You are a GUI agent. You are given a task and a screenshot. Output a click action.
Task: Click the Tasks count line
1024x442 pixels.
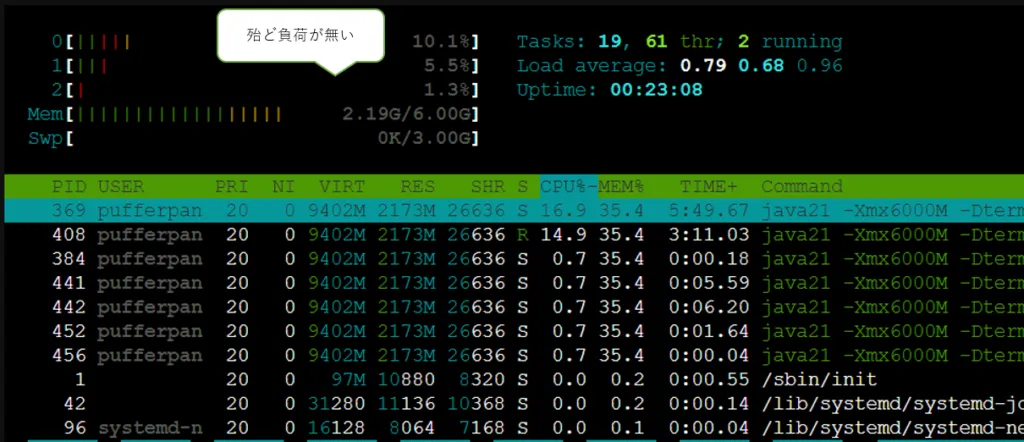(679, 42)
